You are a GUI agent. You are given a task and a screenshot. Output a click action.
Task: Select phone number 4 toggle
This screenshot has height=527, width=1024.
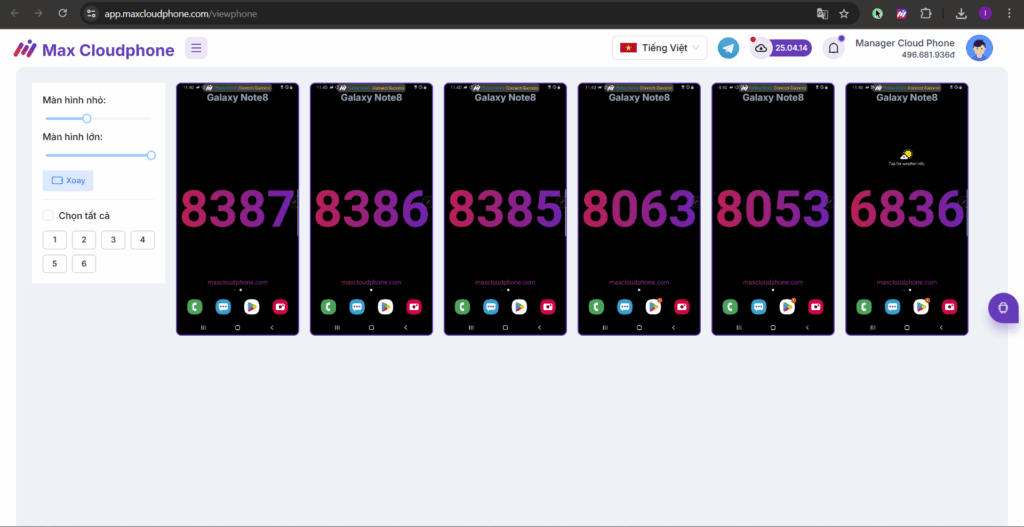pos(142,240)
